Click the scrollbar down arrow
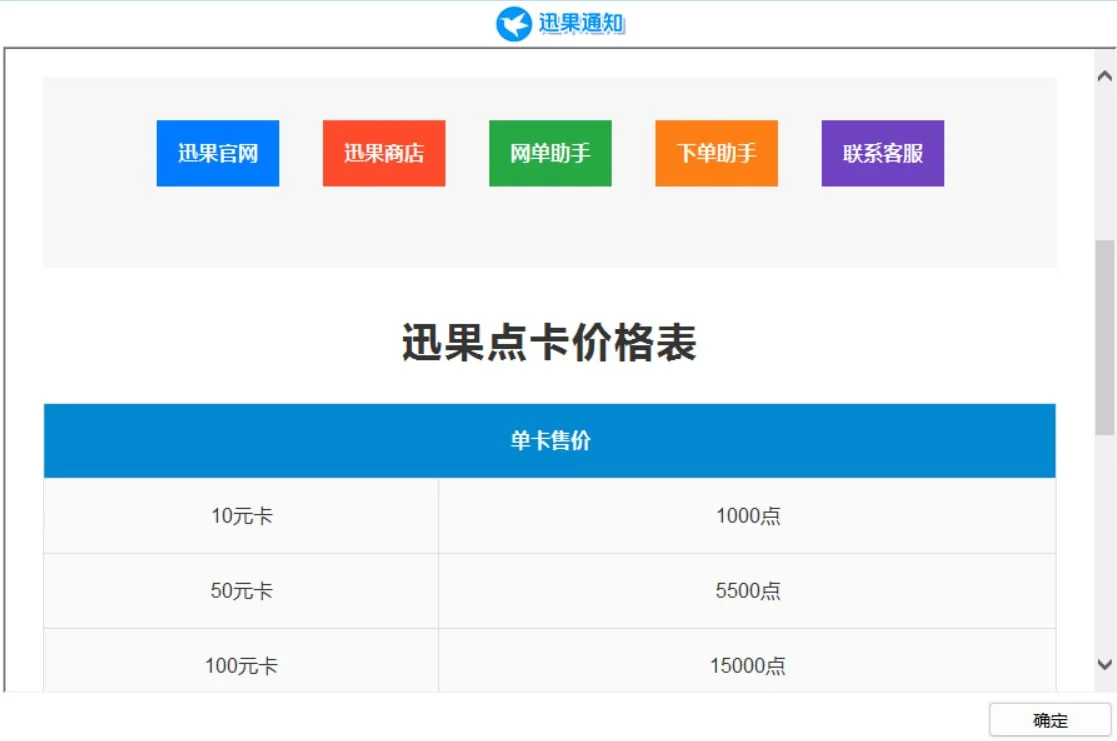This screenshot has width=1117, height=741. pos(1105,665)
